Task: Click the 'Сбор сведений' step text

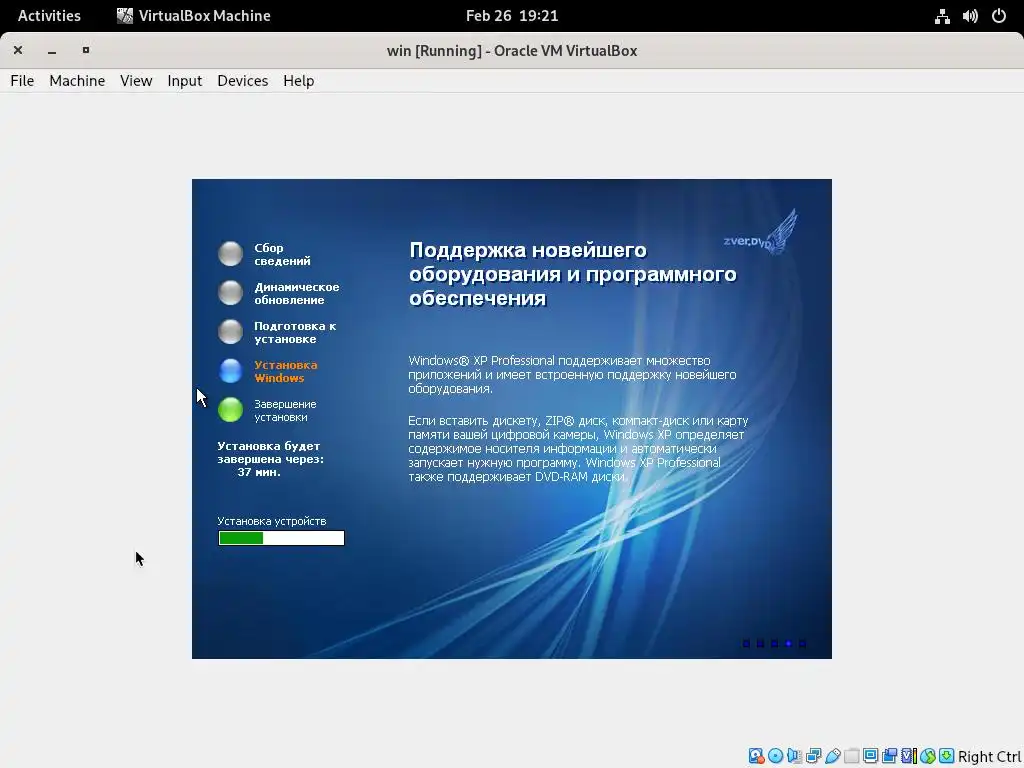Action: [x=282, y=254]
